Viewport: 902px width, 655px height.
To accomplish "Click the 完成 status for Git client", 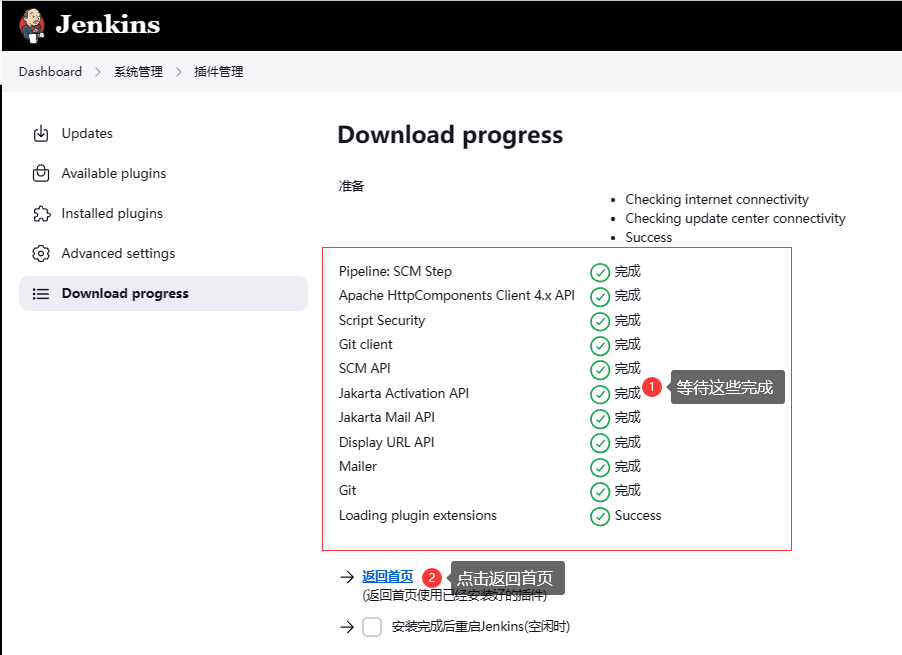I will 628,344.
